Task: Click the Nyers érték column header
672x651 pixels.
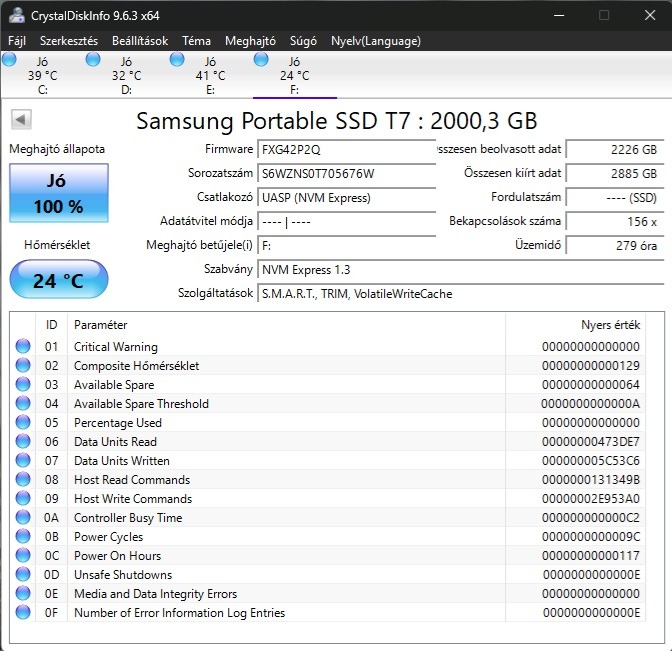Action: pyautogui.click(x=610, y=325)
